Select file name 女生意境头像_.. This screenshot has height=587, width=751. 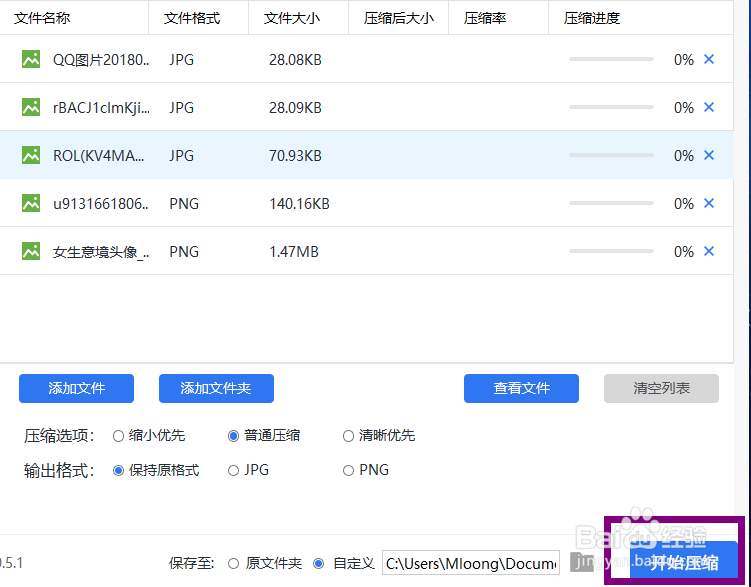pyautogui.click(x=101, y=251)
